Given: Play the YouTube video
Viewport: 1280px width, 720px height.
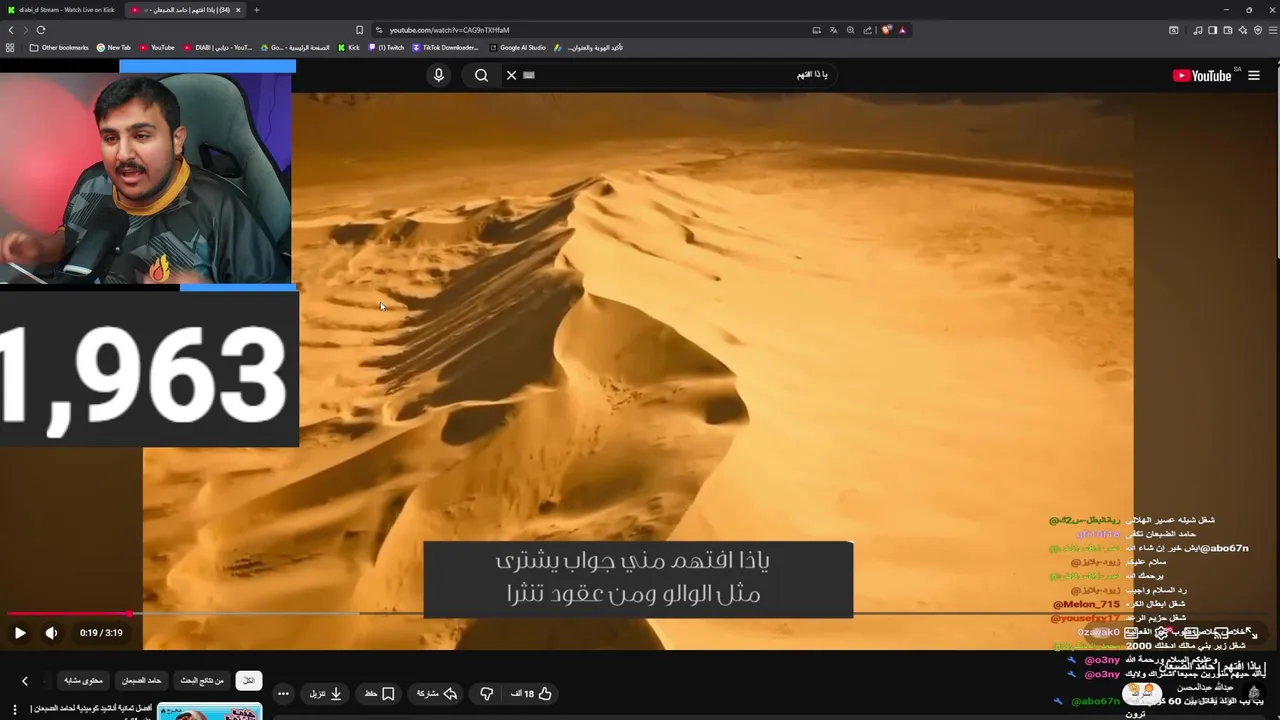Looking at the screenshot, I should coord(20,632).
